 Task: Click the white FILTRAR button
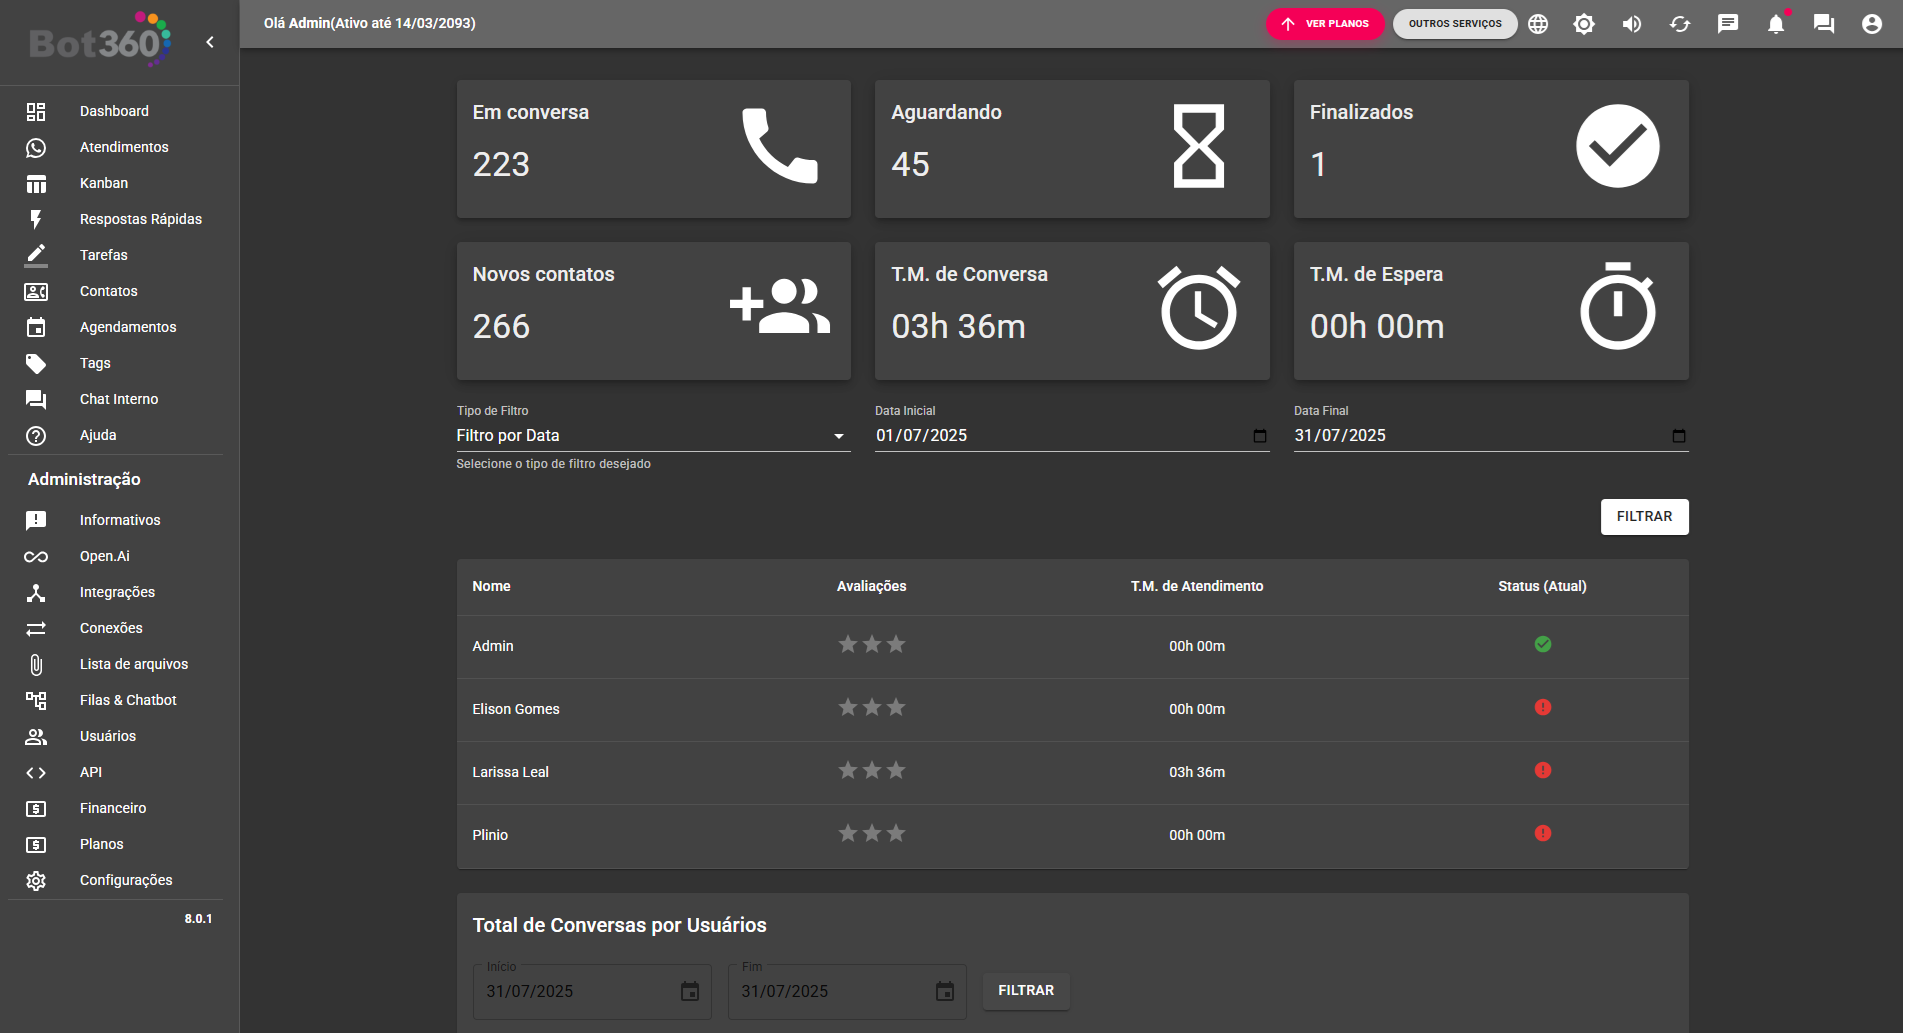(1644, 517)
